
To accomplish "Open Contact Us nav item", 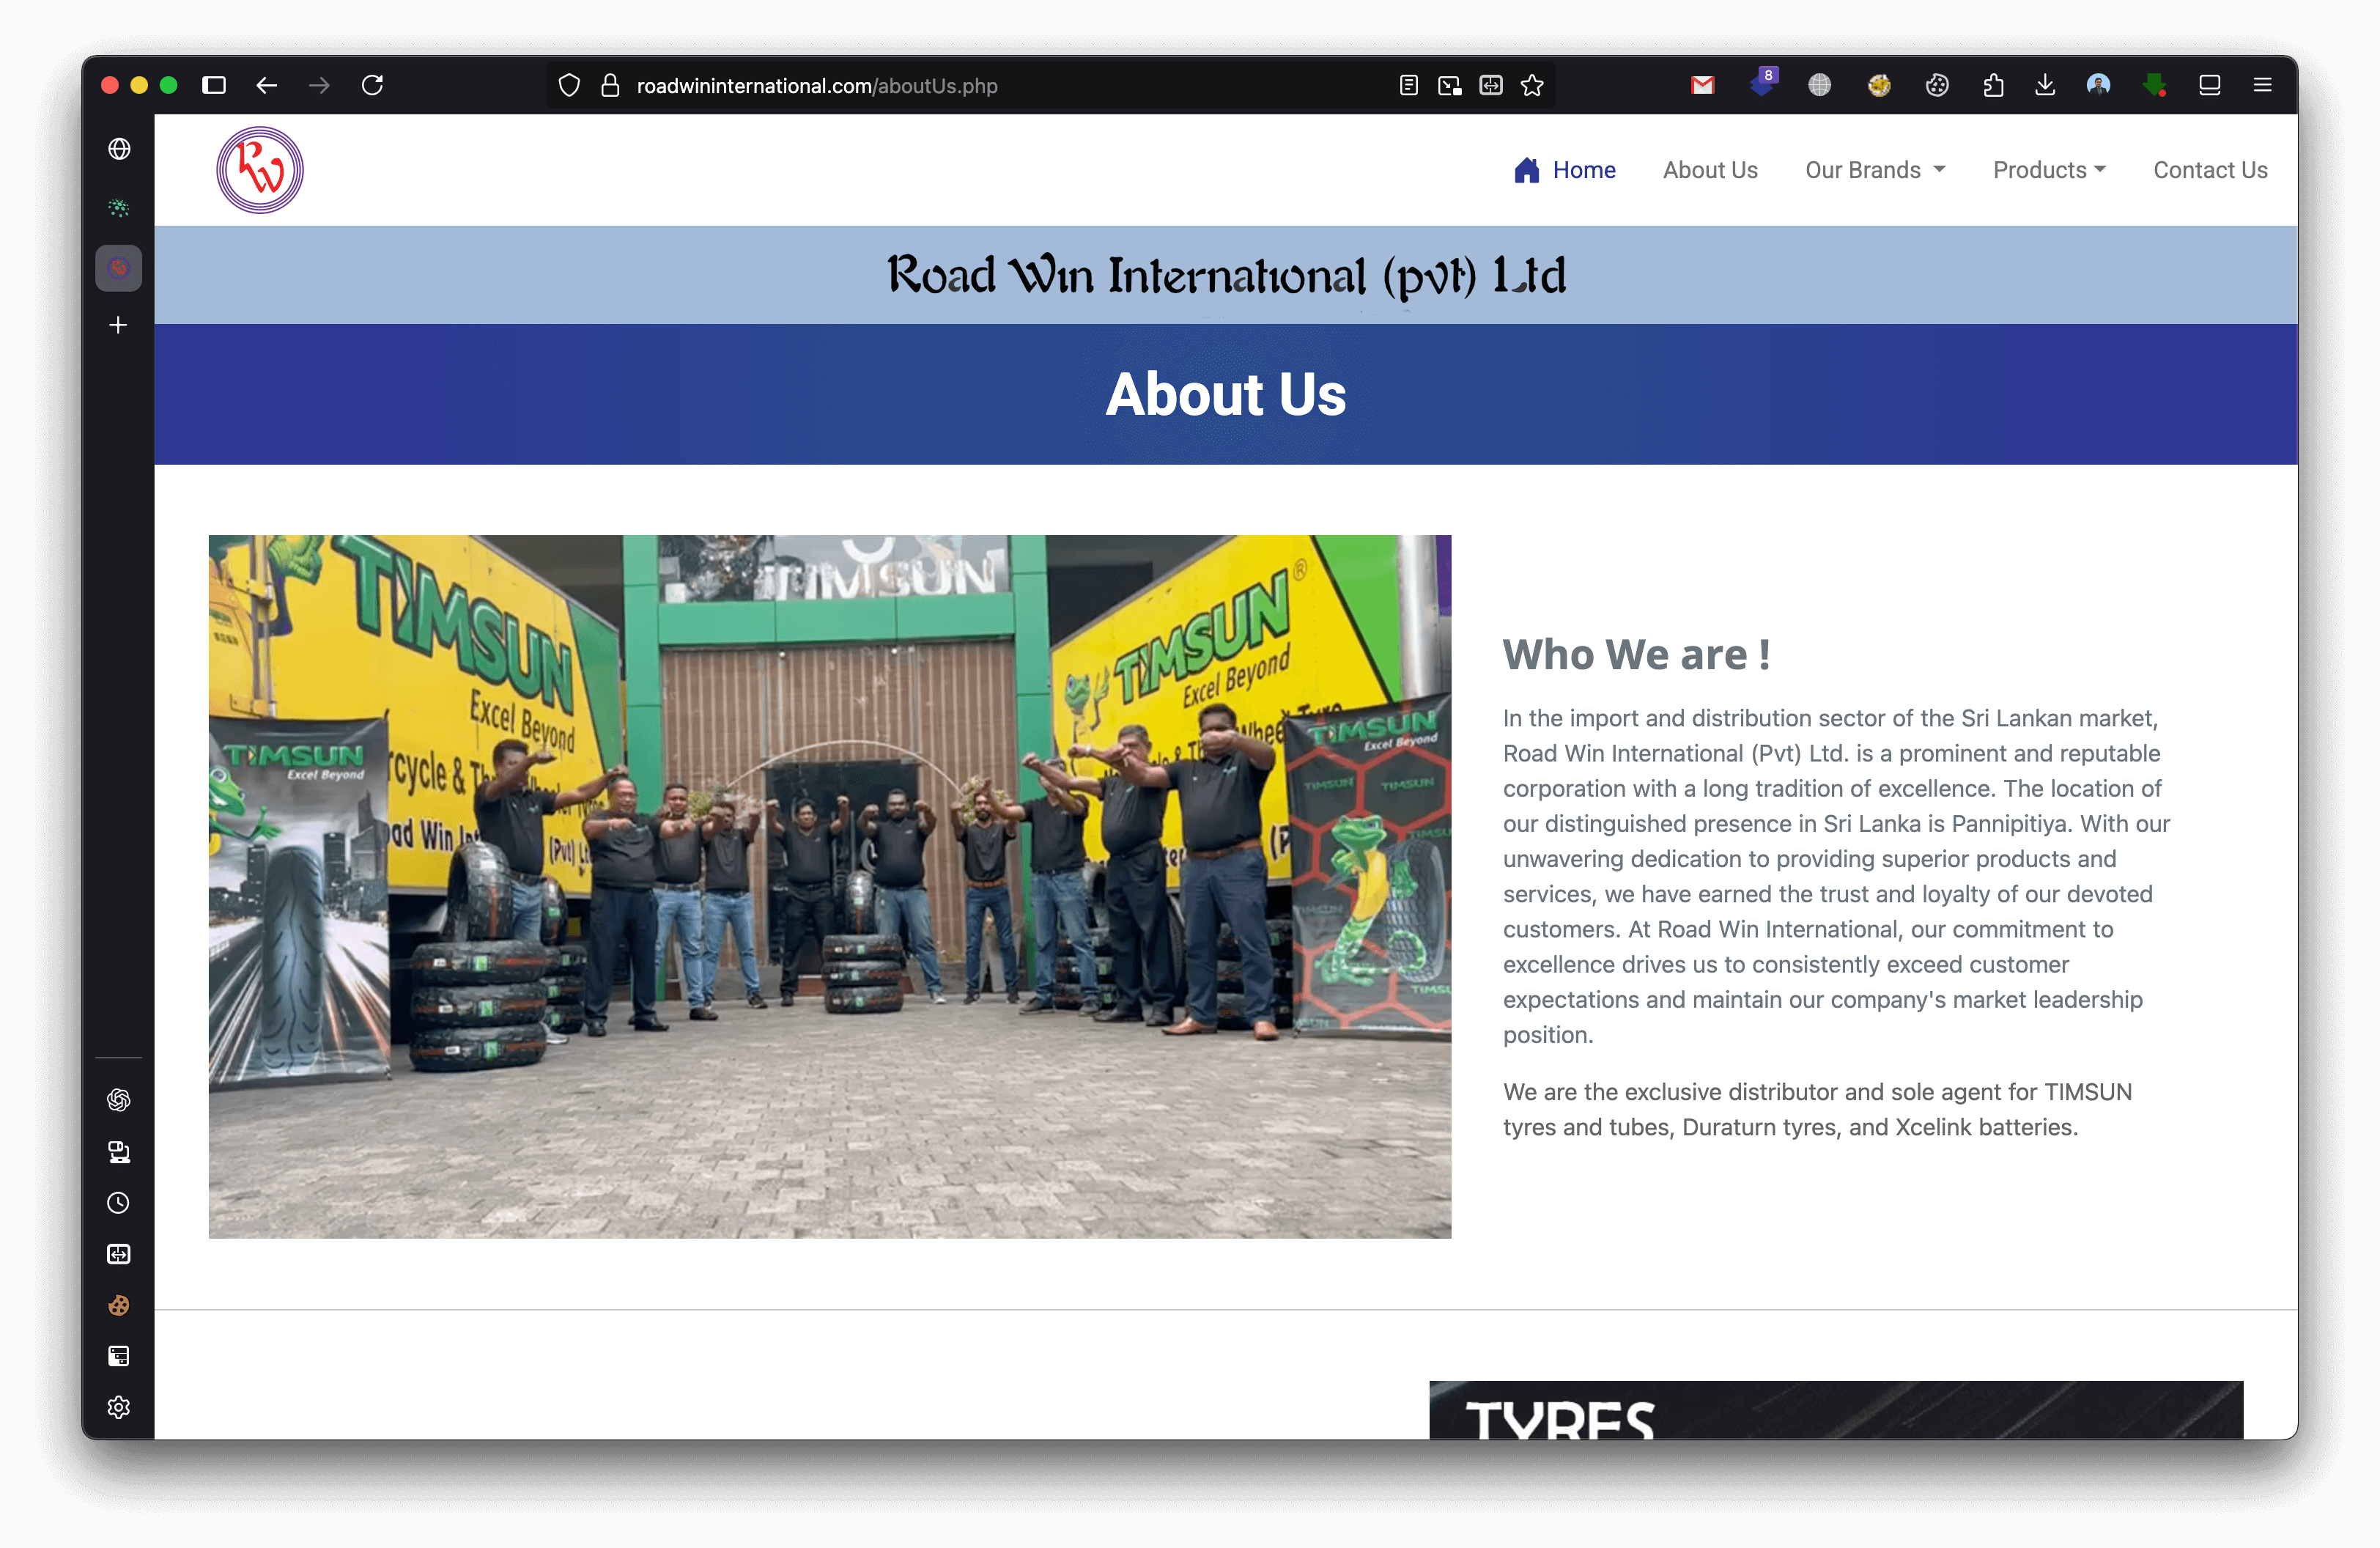I will tap(2209, 170).
